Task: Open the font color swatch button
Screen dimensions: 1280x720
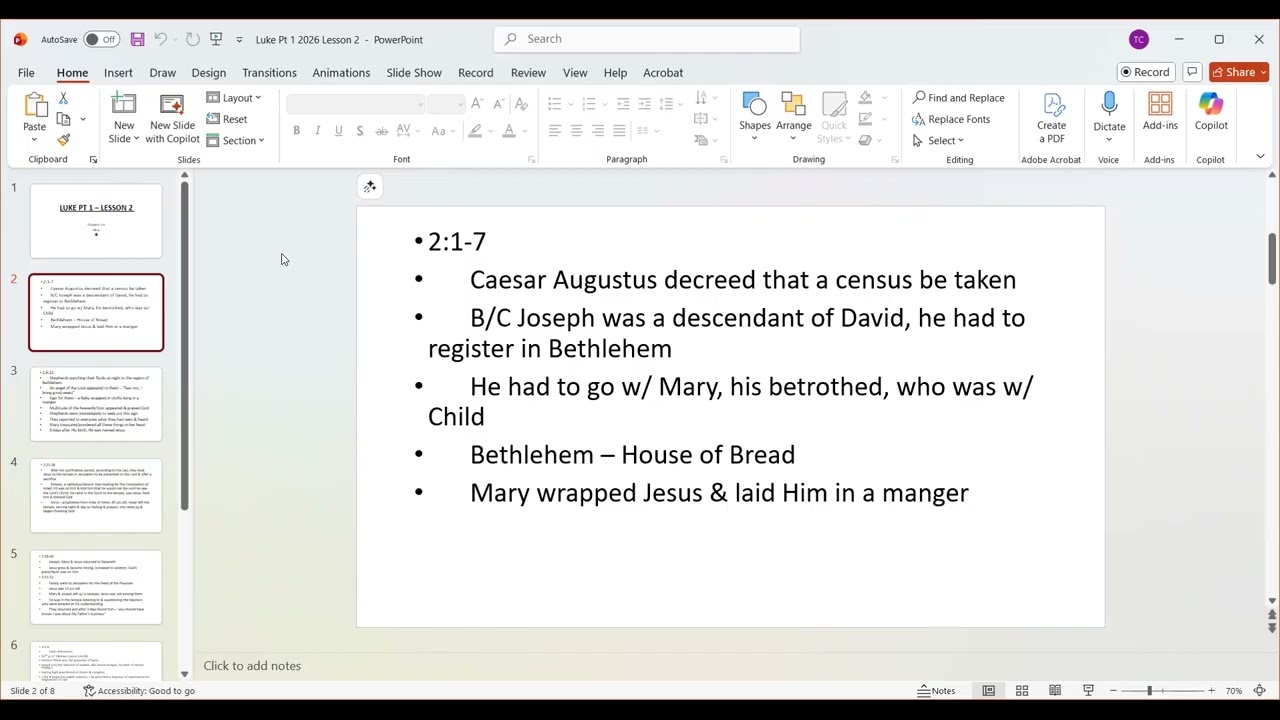Action: (x=509, y=131)
